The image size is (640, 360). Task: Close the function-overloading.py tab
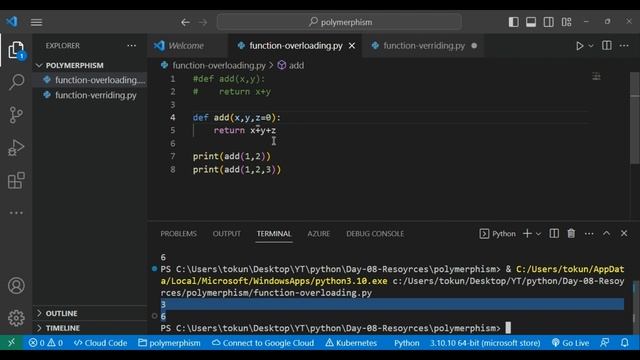point(352,46)
